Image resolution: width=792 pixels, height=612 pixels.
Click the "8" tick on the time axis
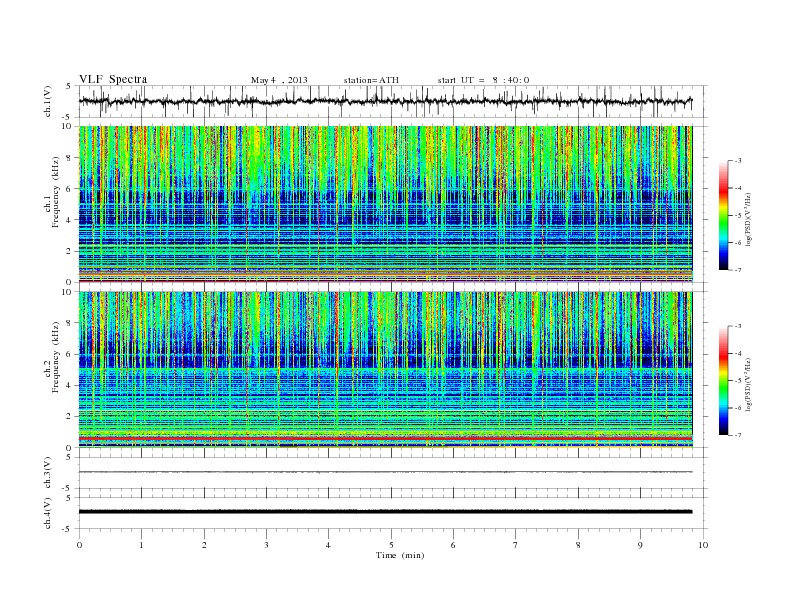tap(578, 545)
